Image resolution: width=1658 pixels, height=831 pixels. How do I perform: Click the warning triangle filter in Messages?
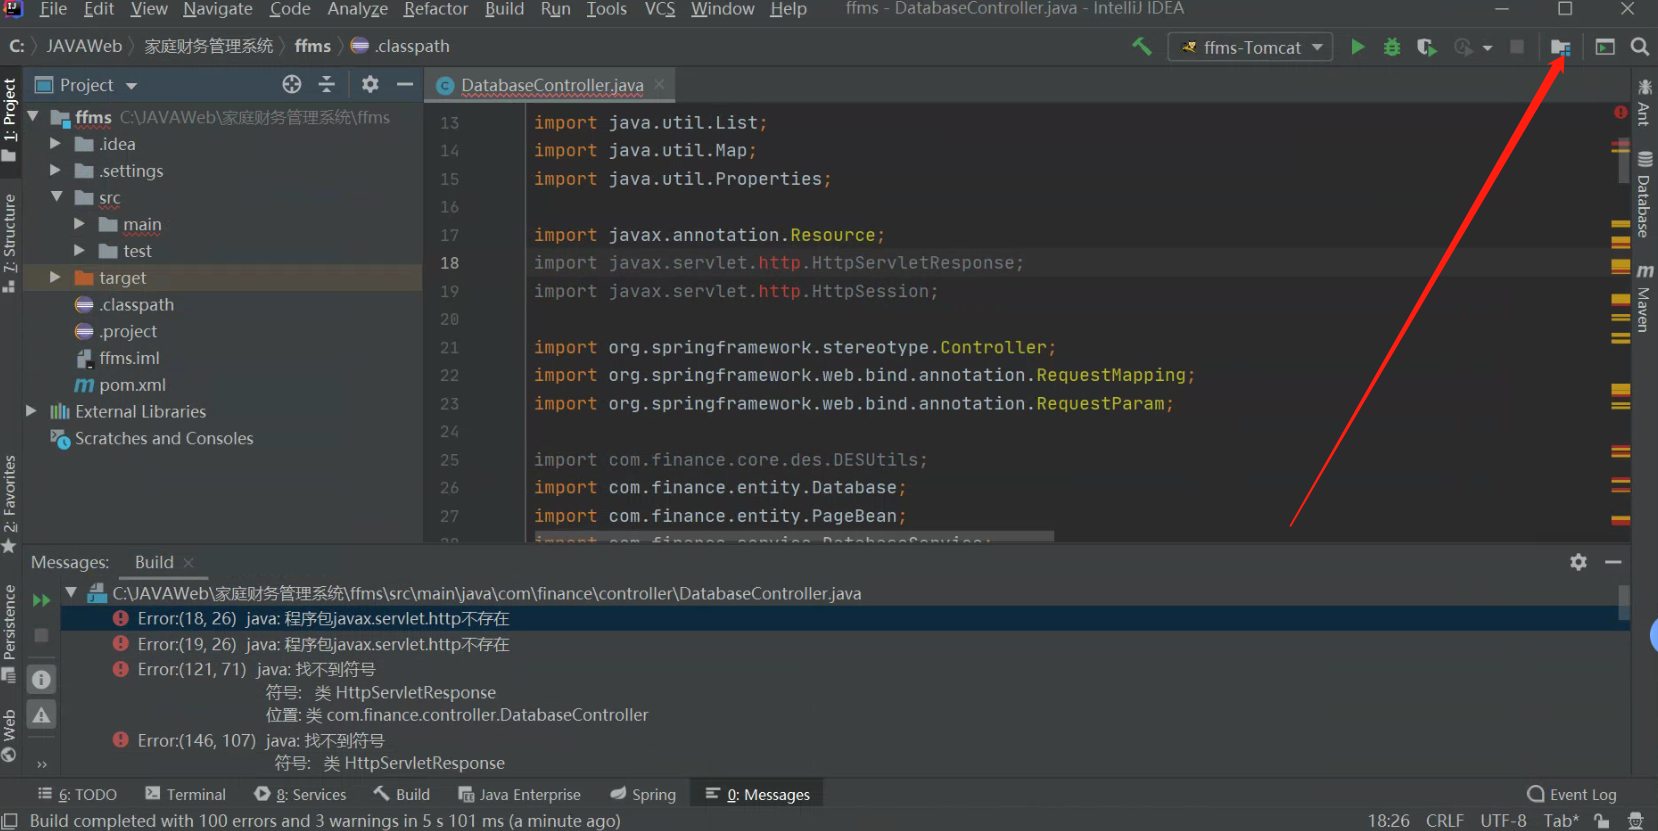41,715
